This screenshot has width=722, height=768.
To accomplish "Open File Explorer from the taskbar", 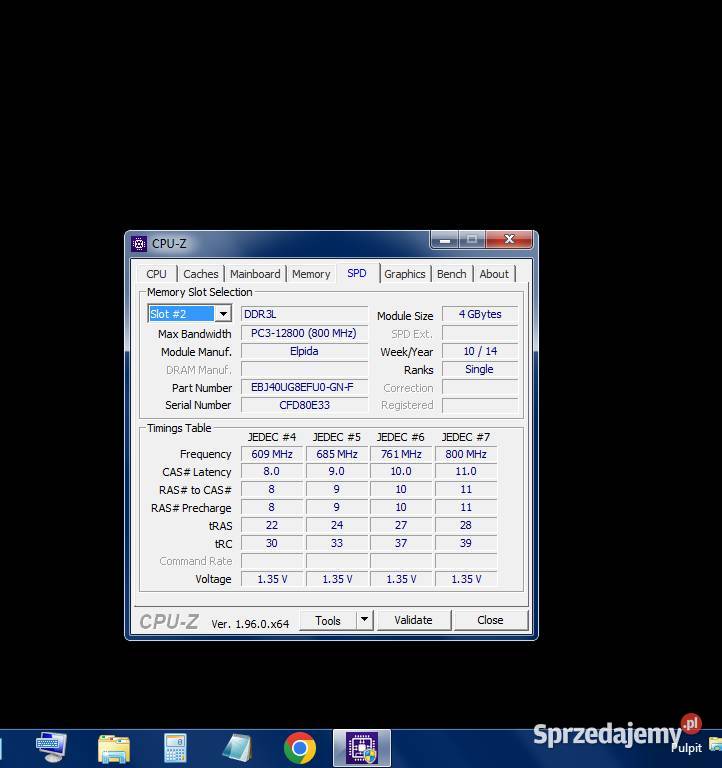I will pos(113,747).
